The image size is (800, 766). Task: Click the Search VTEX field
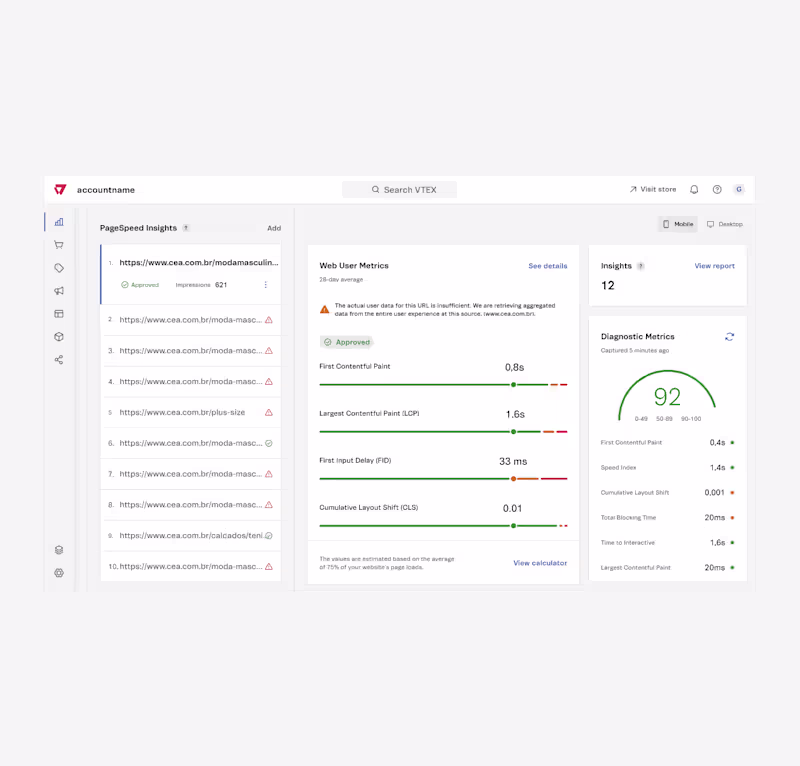click(x=399, y=189)
